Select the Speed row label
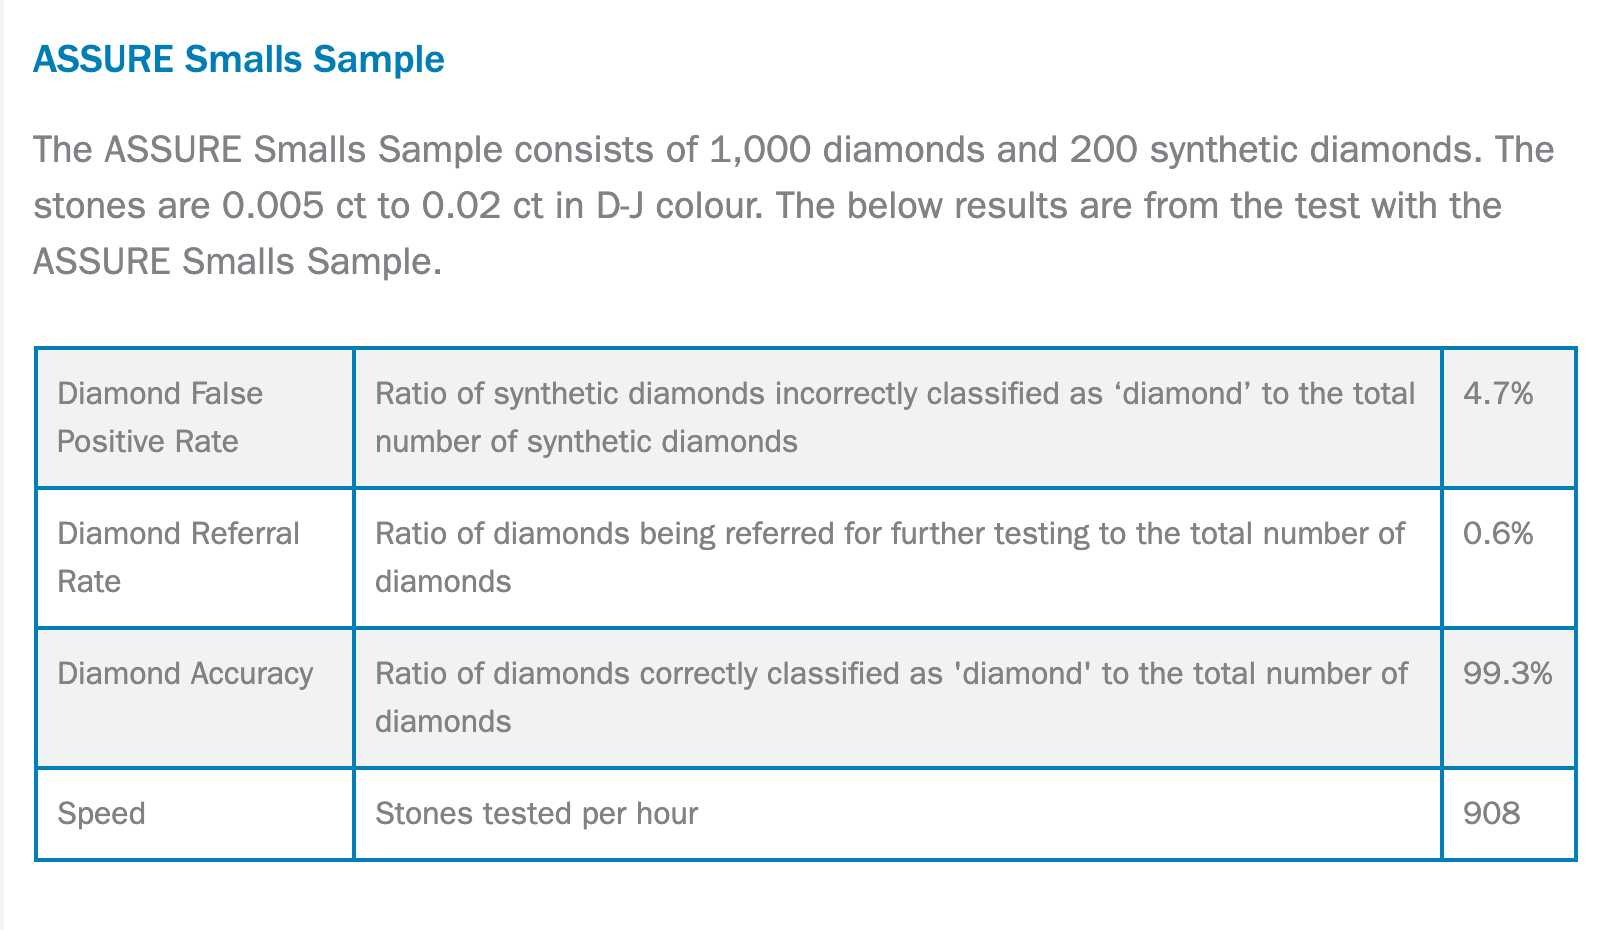The width and height of the screenshot is (1602, 930). (101, 814)
